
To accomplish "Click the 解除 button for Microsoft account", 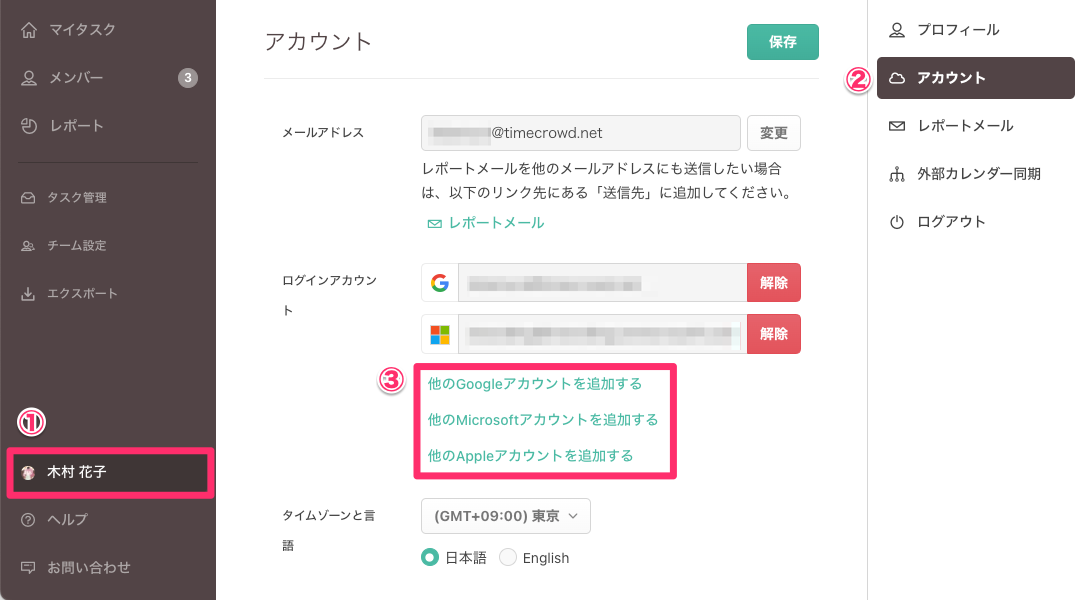I will pos(774,334).
